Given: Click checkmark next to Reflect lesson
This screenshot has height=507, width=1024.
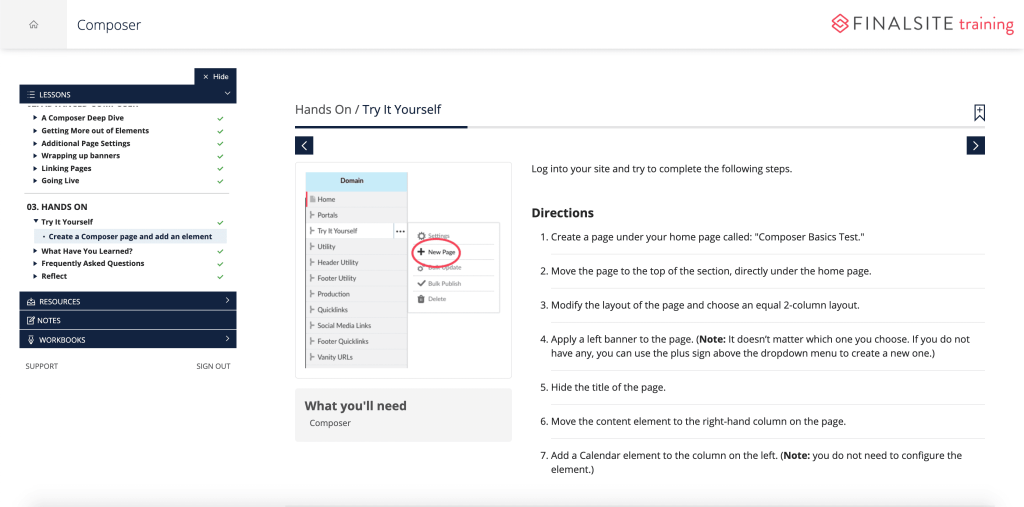Looking at the screenshot, I should click(220, 277).
